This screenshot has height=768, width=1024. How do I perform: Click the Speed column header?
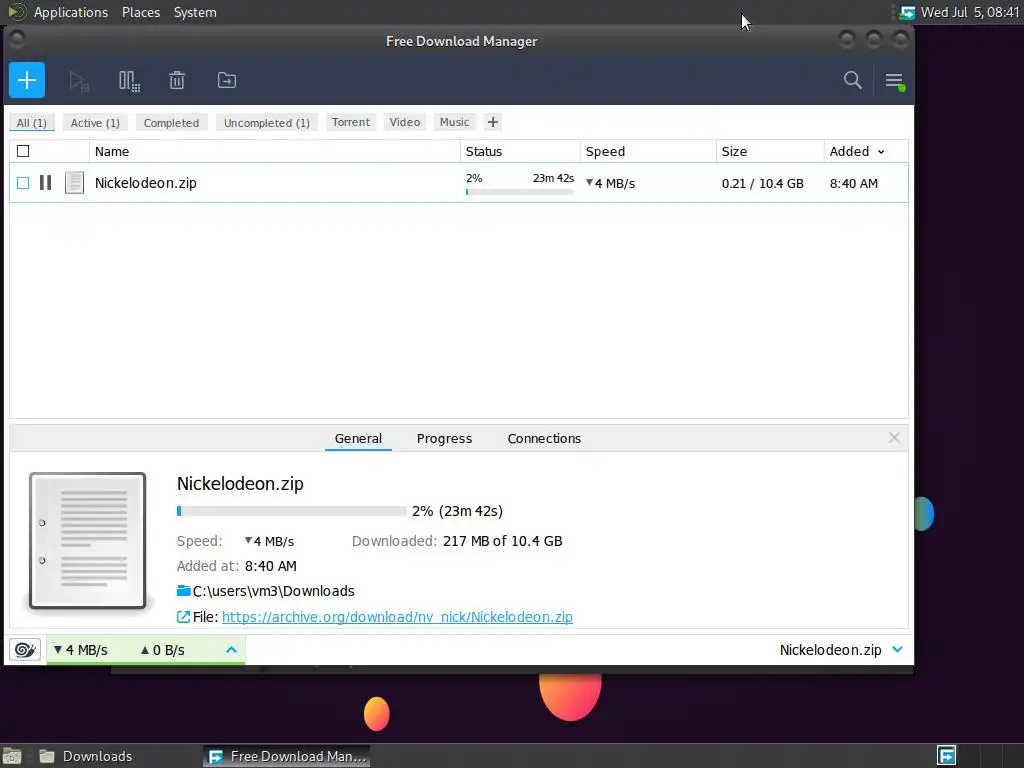[648, 152]
